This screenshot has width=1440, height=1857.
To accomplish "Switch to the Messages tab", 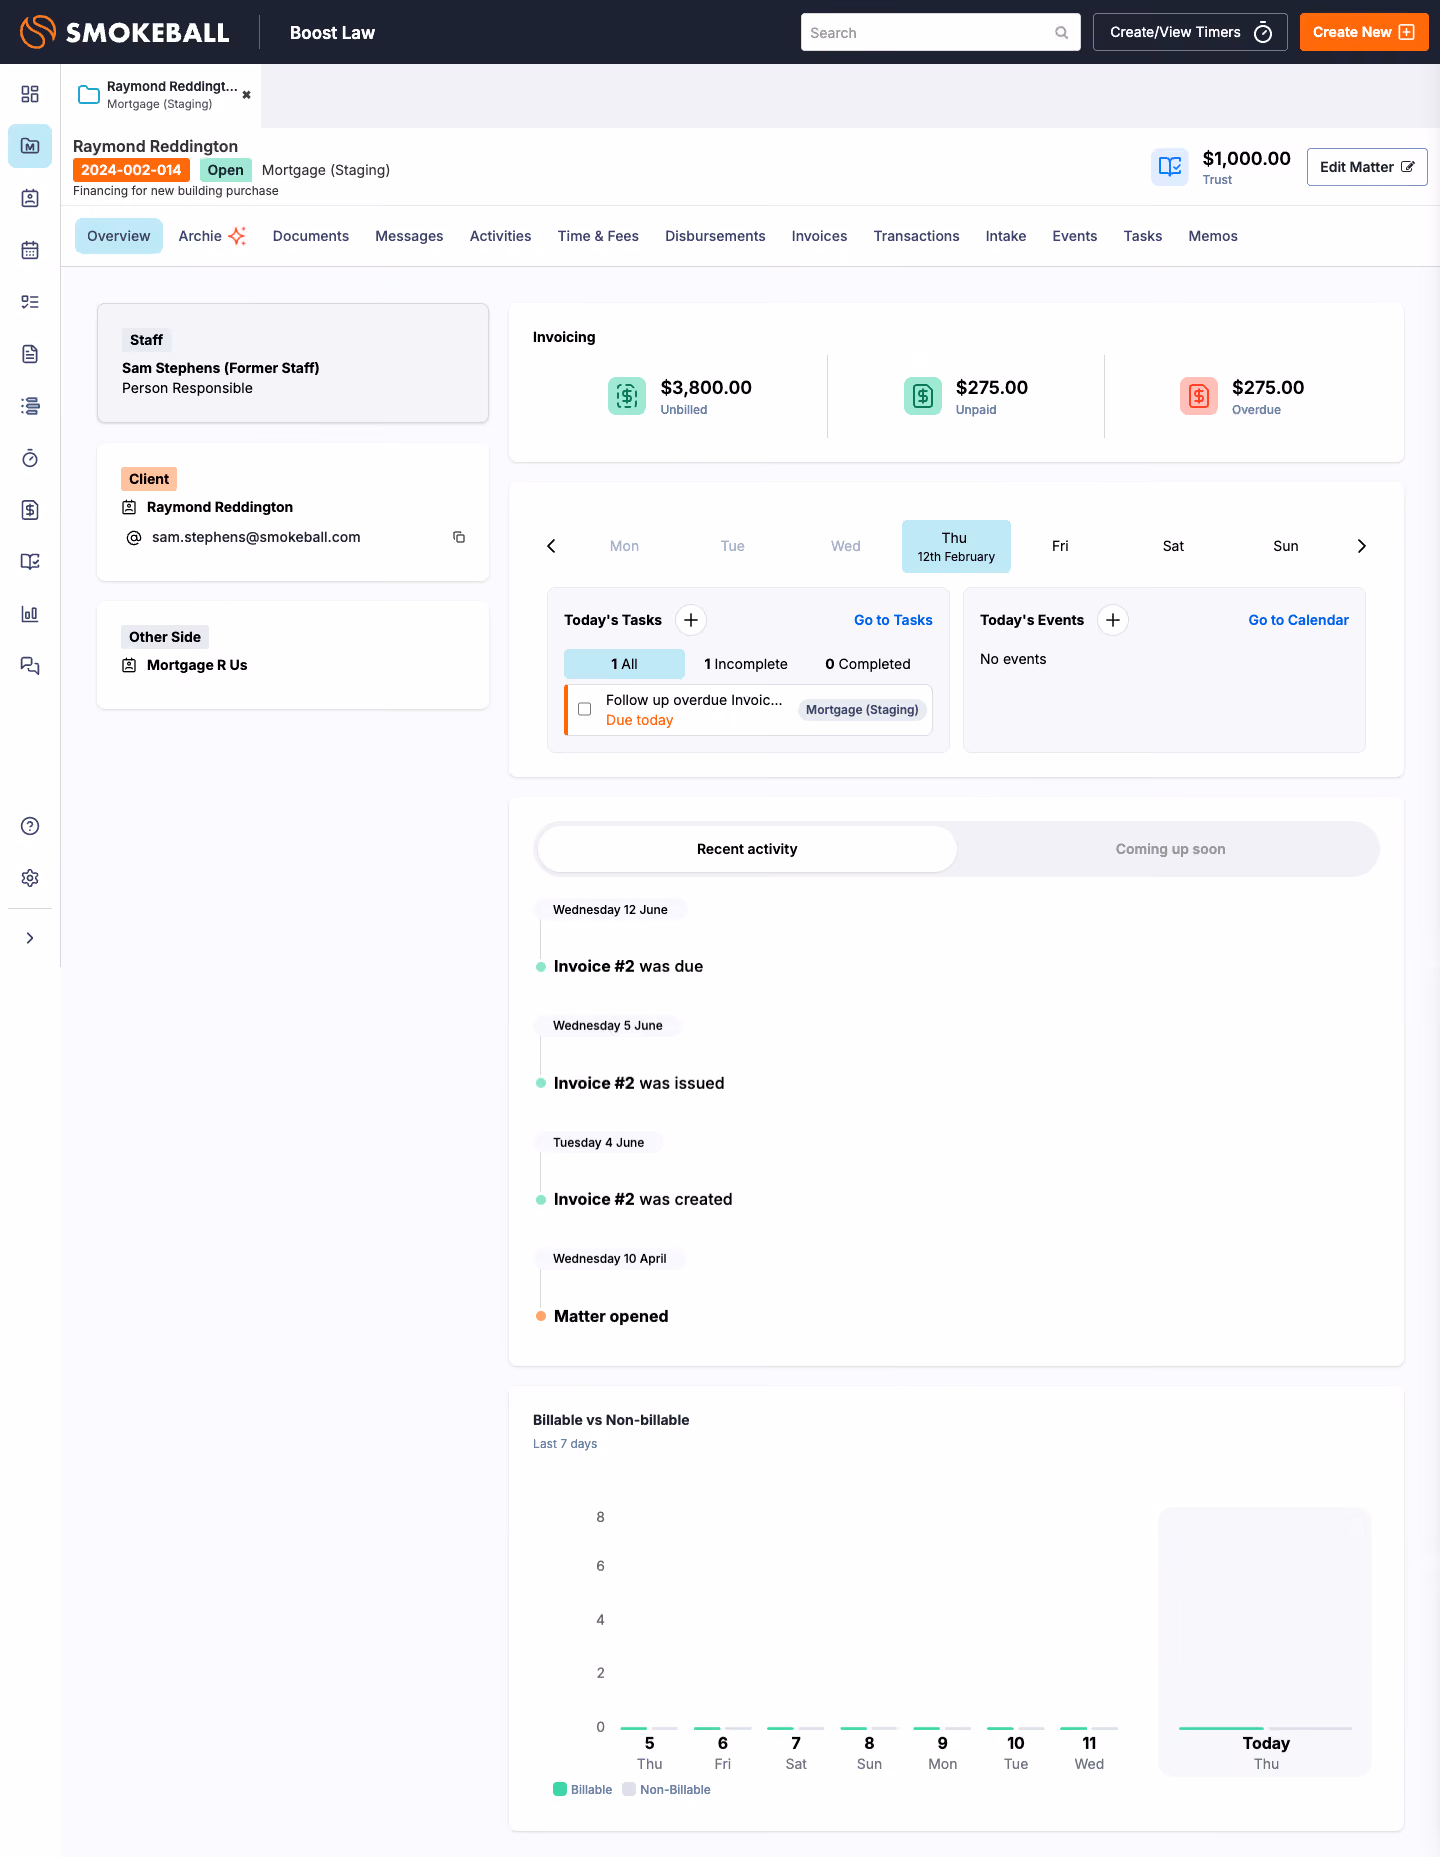I will (409, 236).
